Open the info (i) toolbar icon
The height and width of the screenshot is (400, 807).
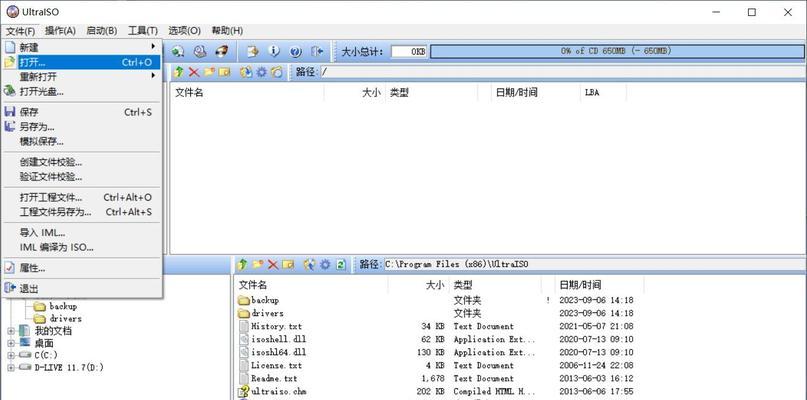[274, 51]
